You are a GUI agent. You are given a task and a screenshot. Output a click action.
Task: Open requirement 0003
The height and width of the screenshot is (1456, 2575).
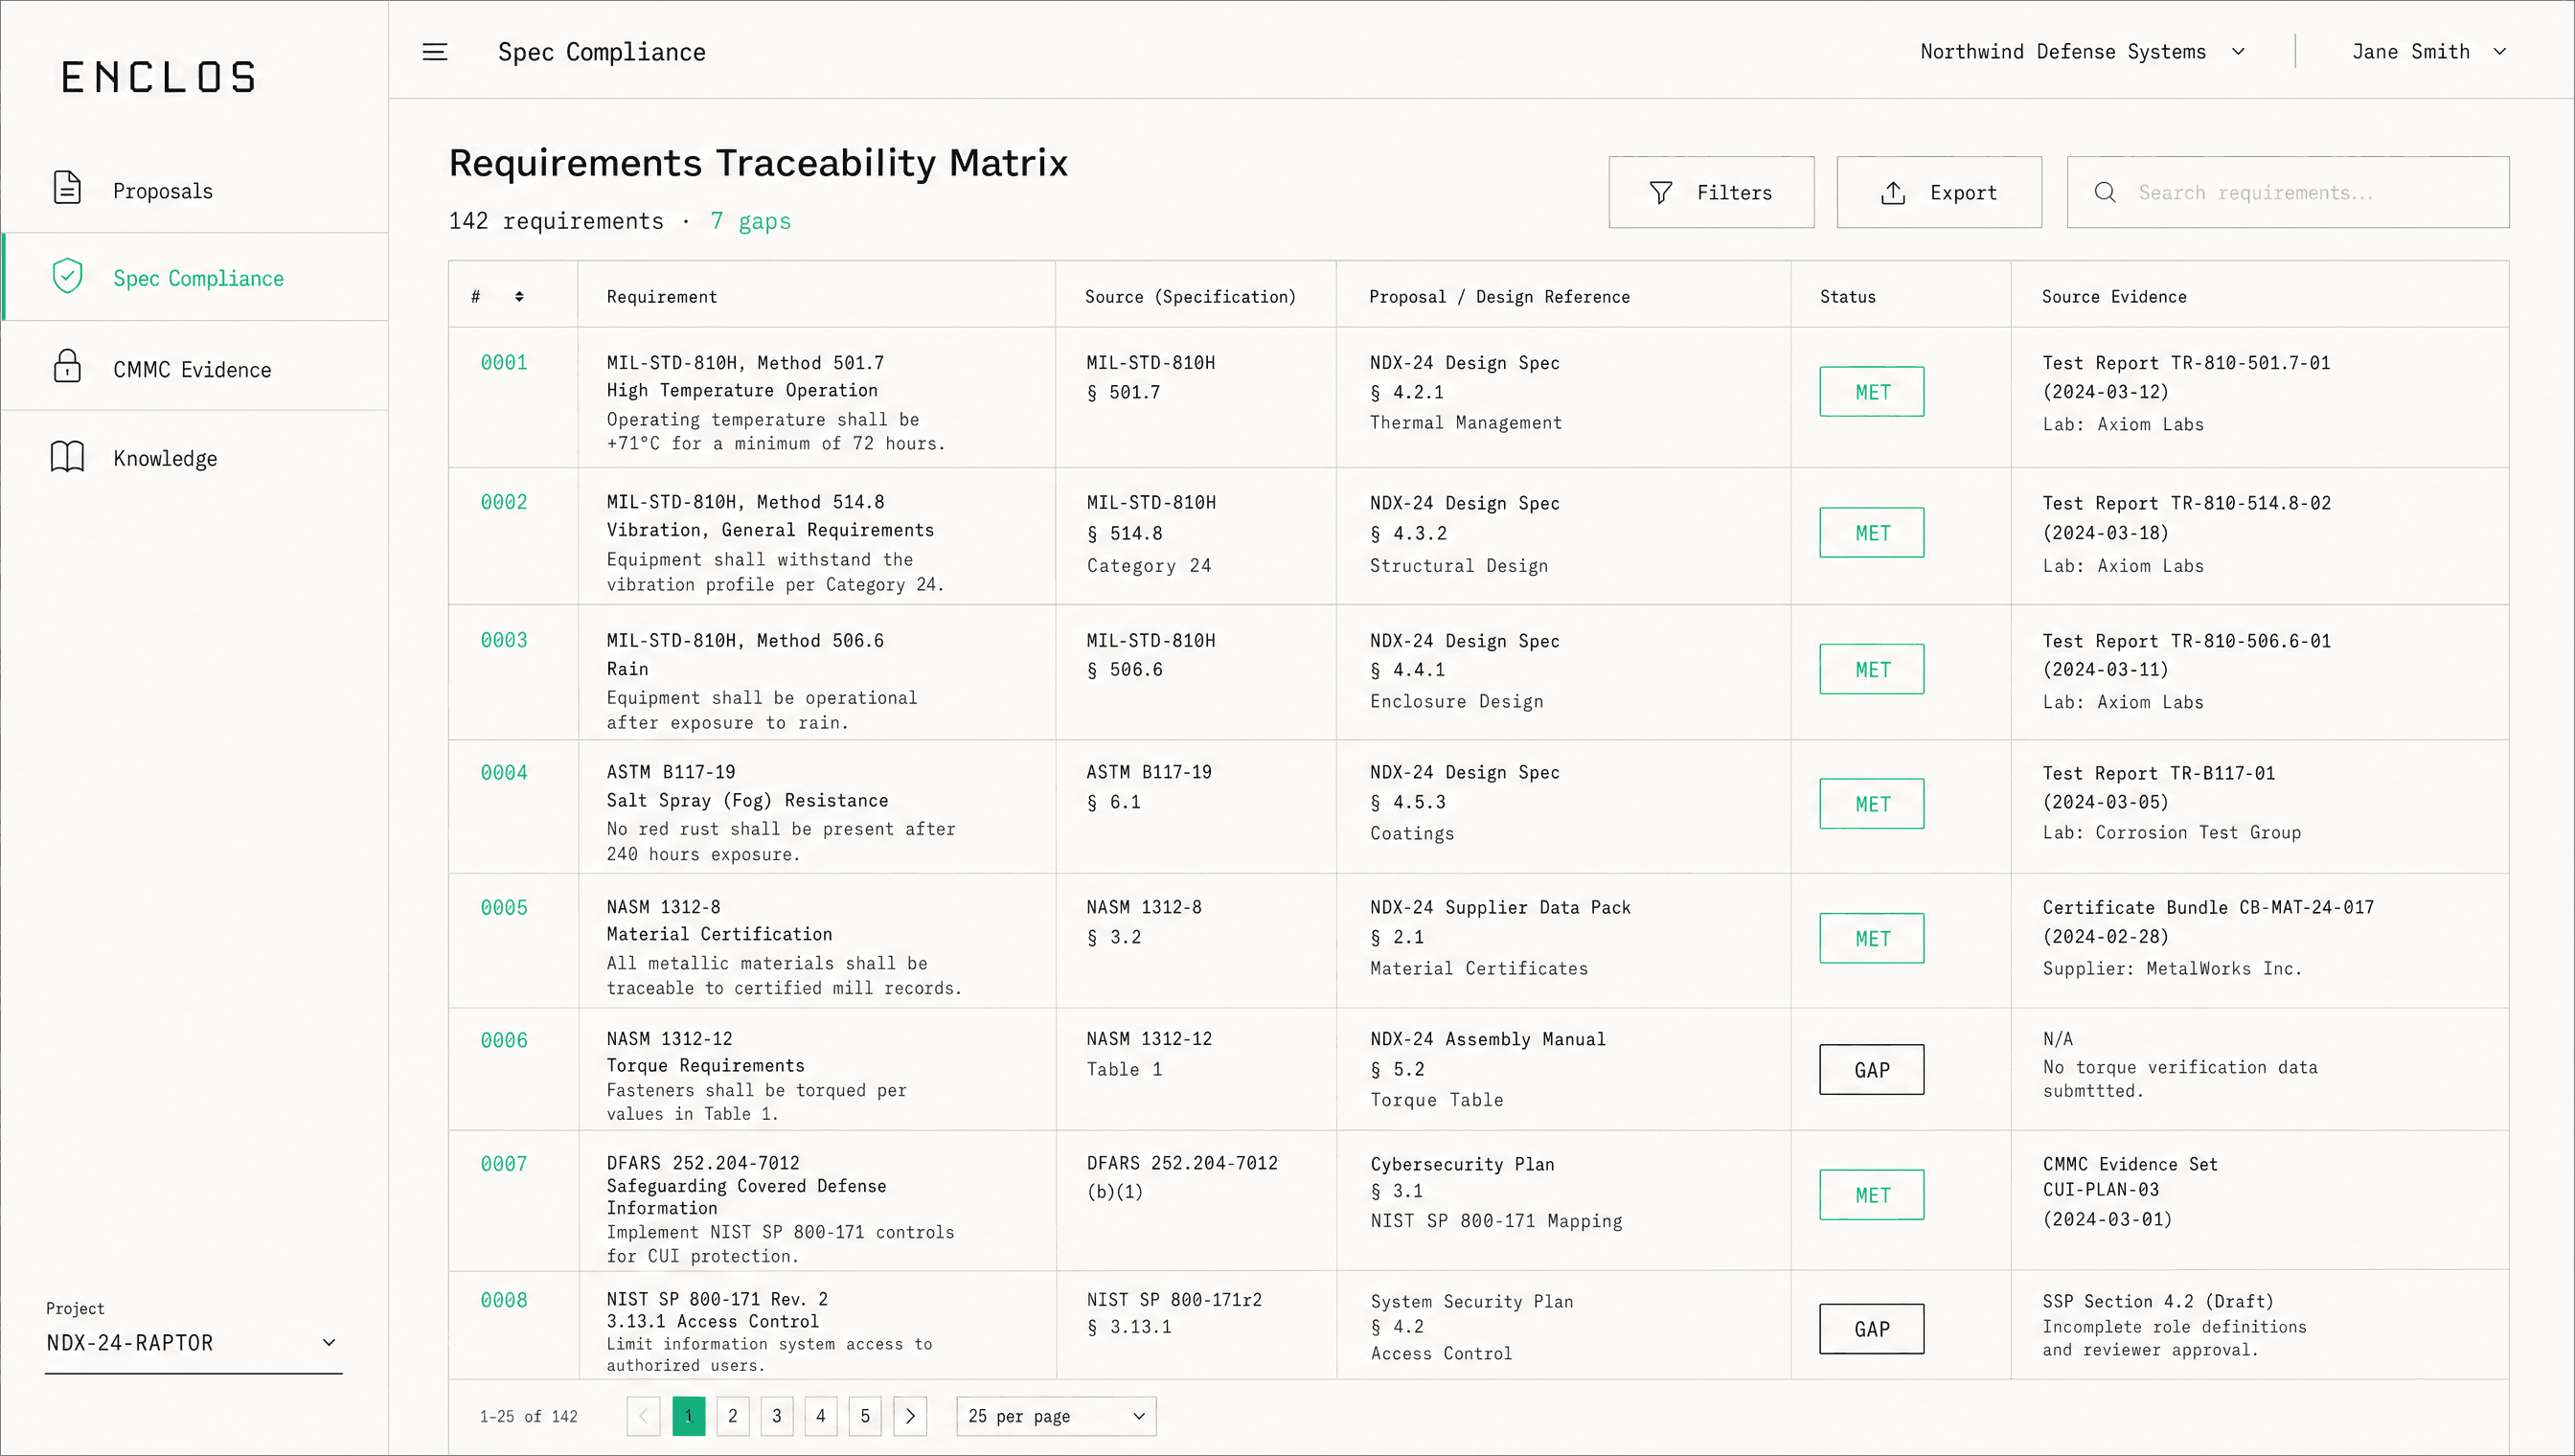(x=504, y=640)
